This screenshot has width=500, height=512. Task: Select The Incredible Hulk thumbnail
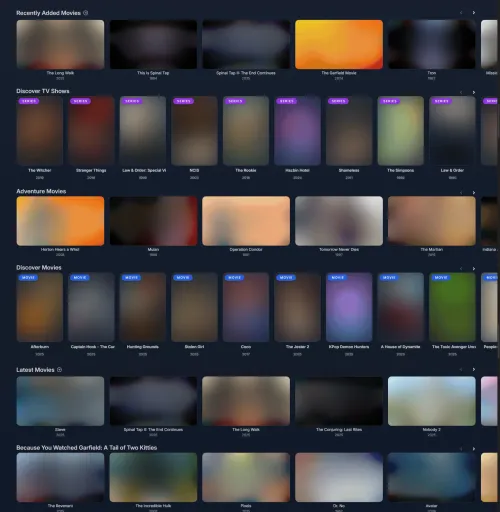pyautogui.click(x=153, y=477)
